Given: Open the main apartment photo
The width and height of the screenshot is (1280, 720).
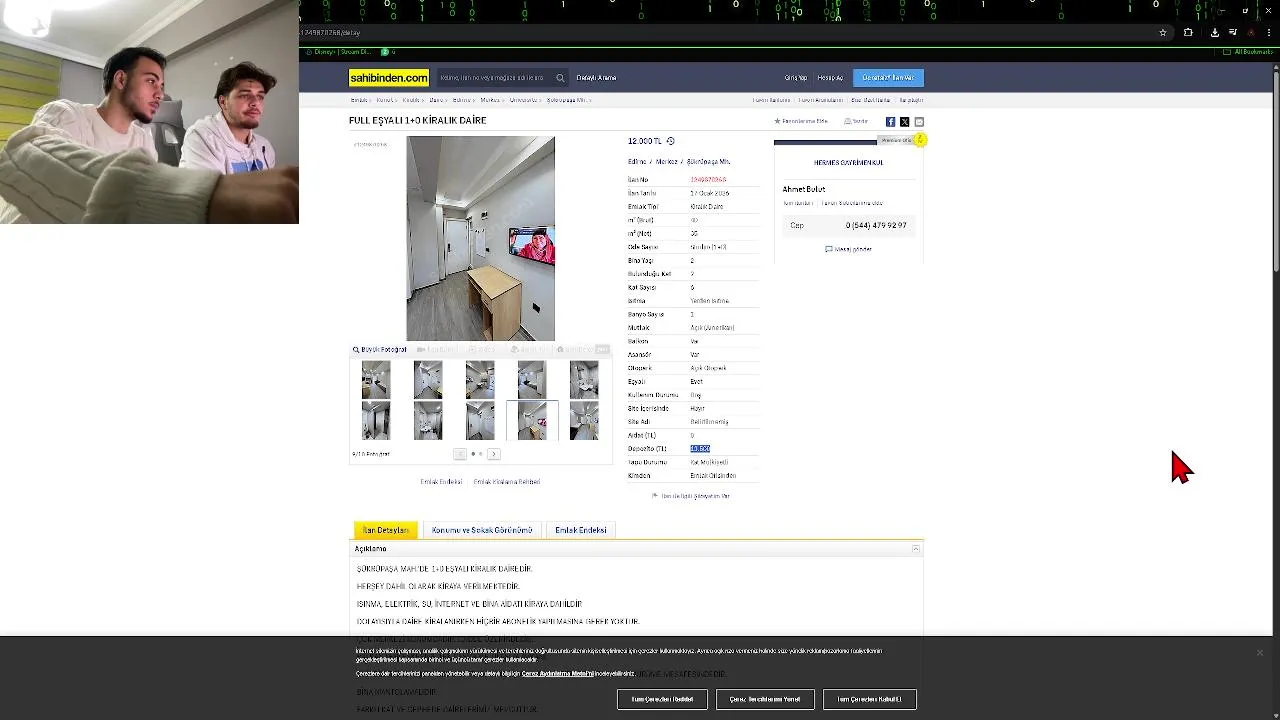Looking at the screenshot, I should pos(480,238).
